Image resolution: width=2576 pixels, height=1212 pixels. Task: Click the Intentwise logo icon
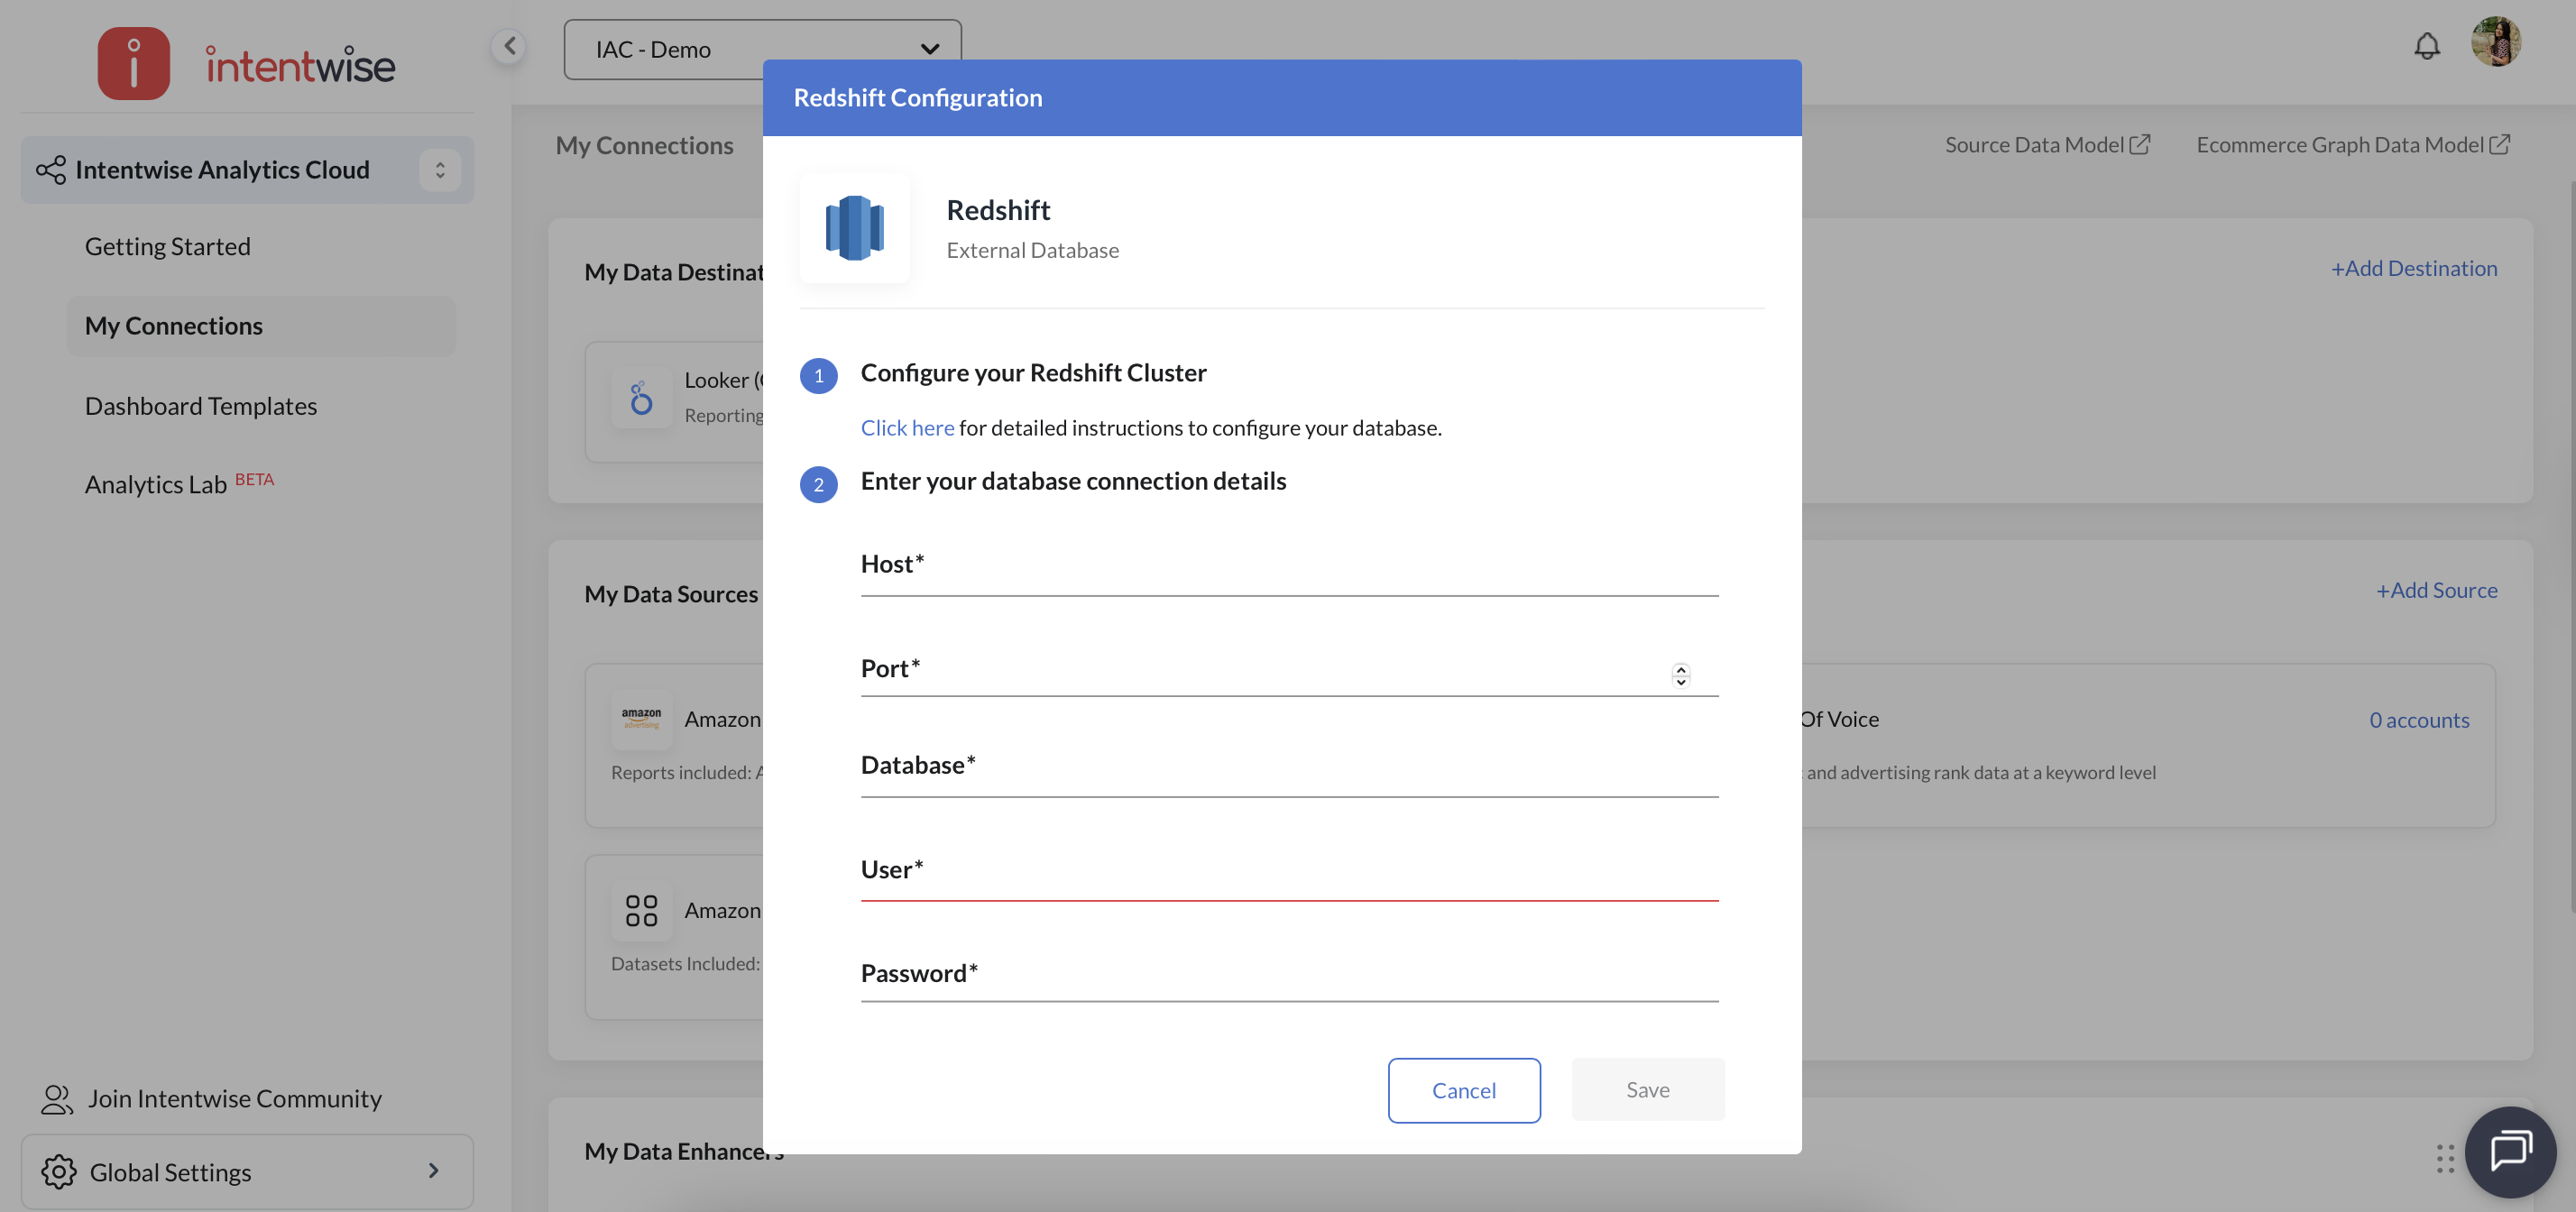pos(133,63)
